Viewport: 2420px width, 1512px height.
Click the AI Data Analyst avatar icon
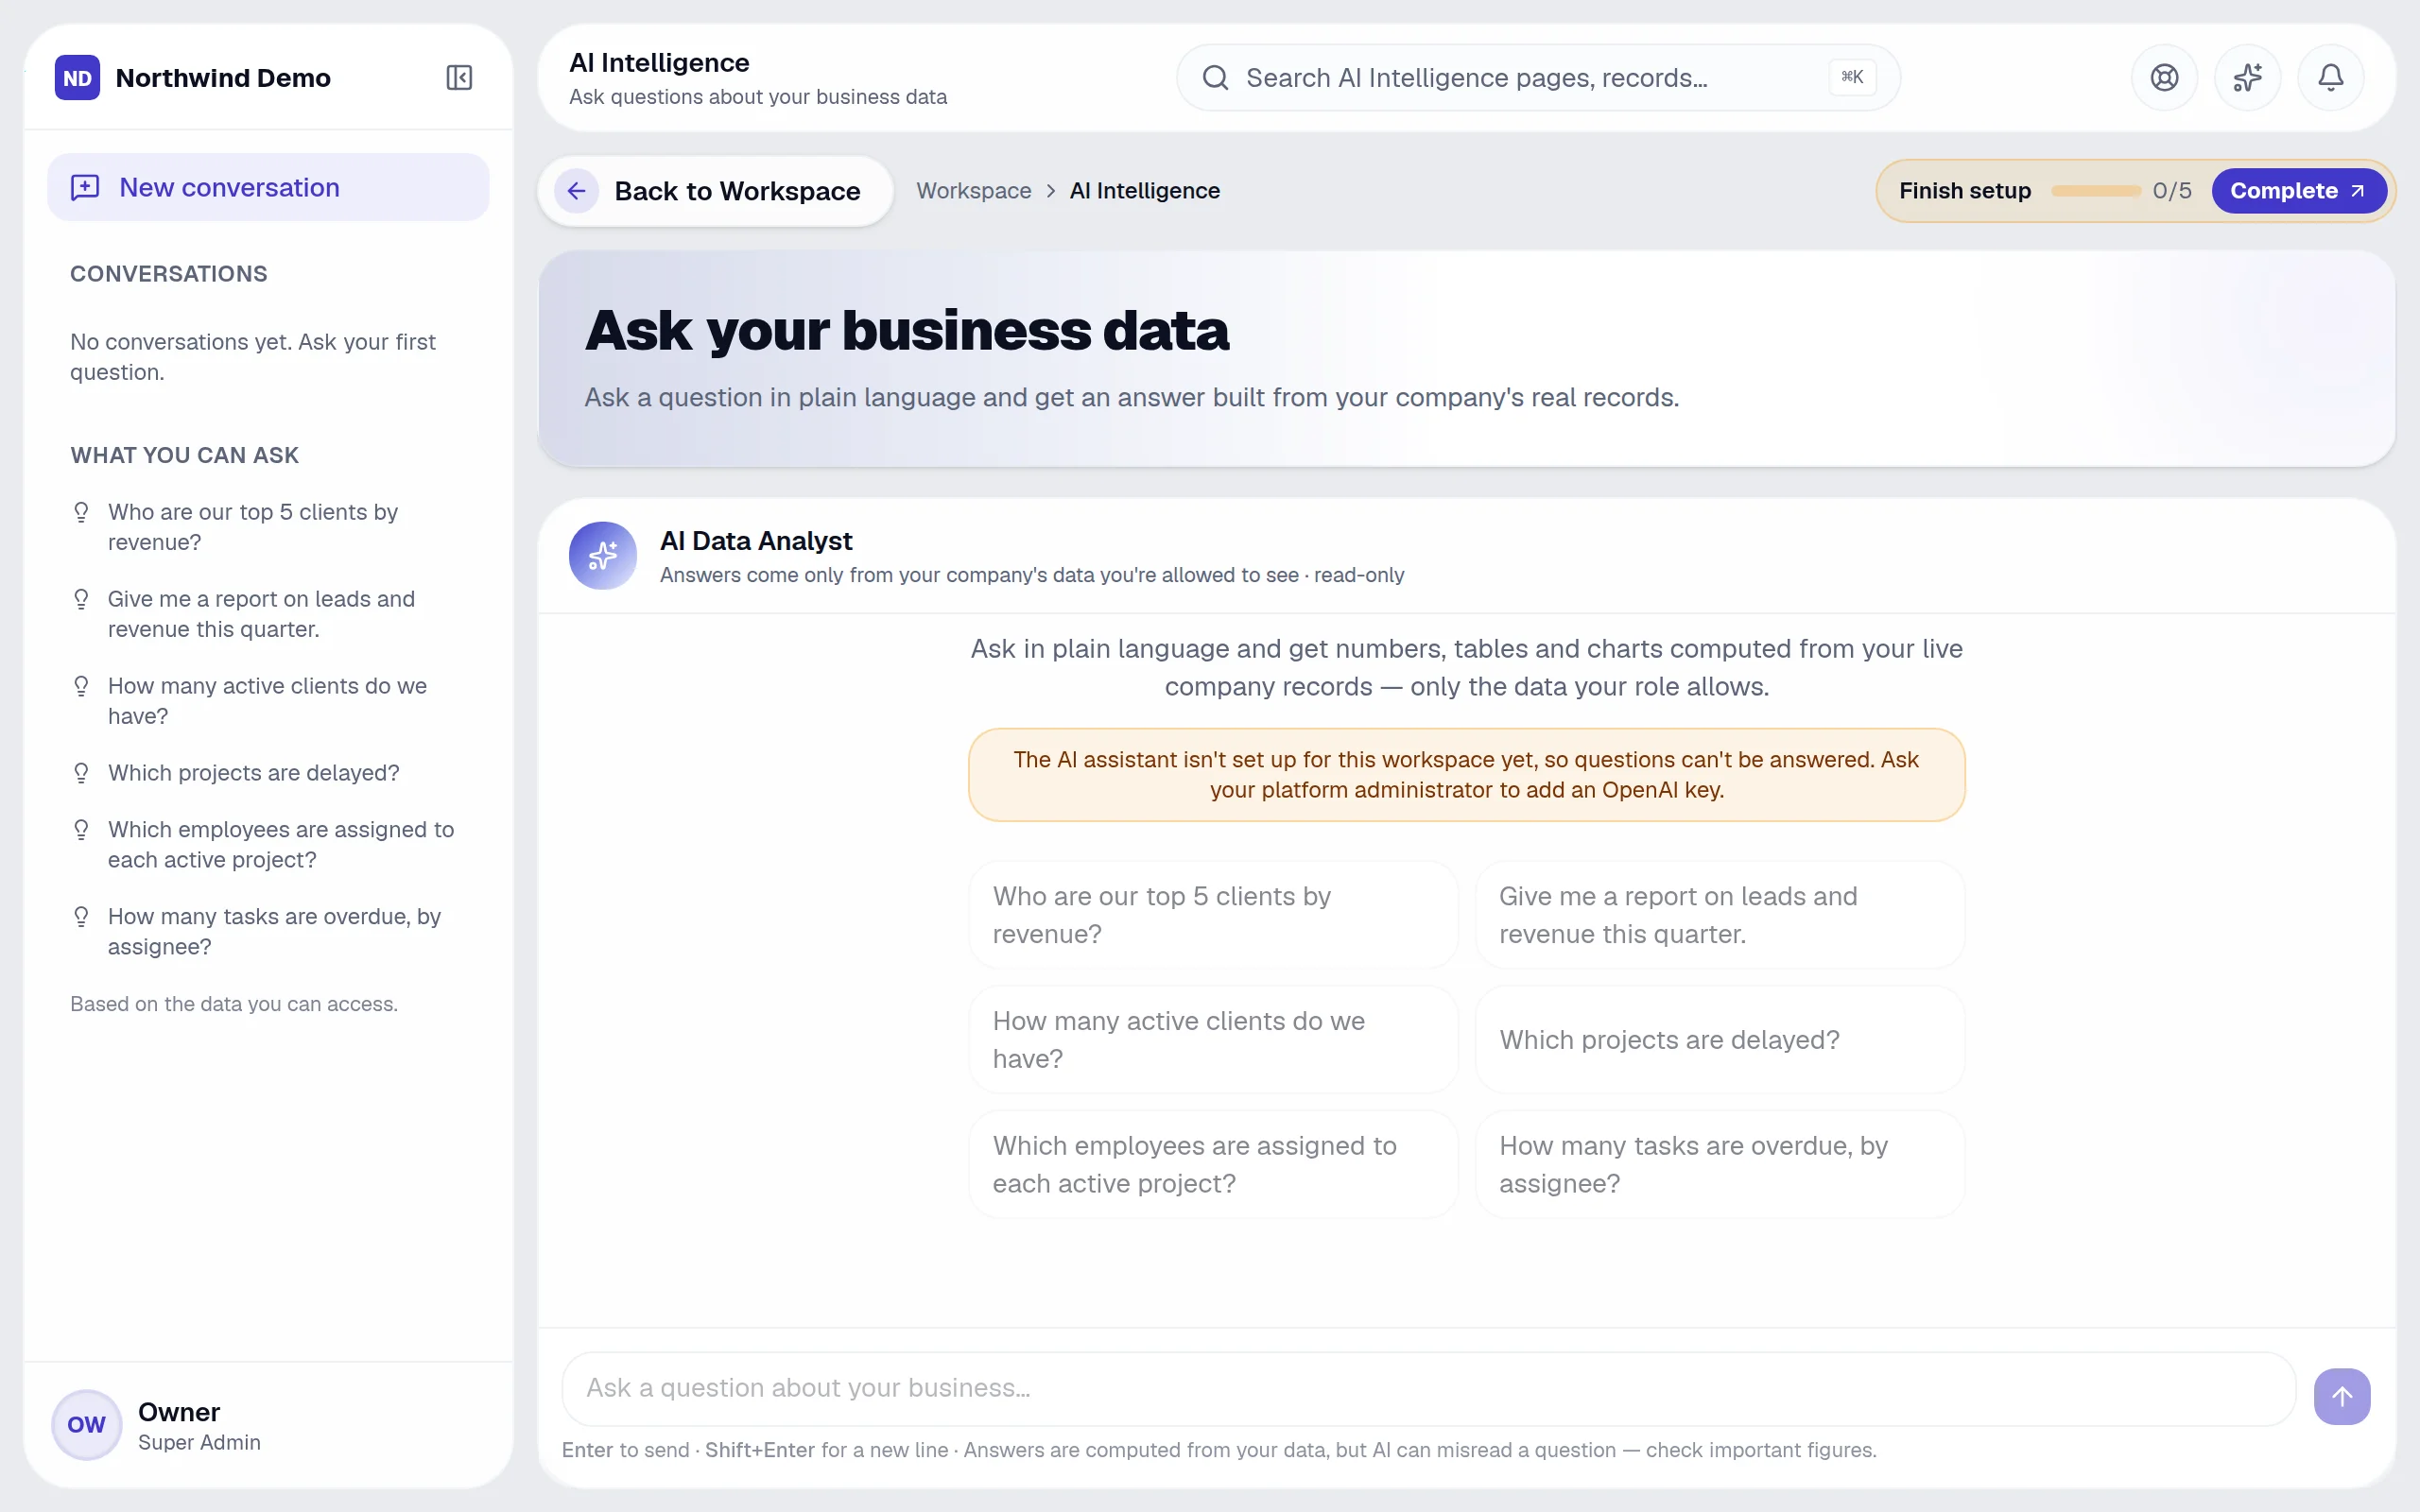coord(603,556)
